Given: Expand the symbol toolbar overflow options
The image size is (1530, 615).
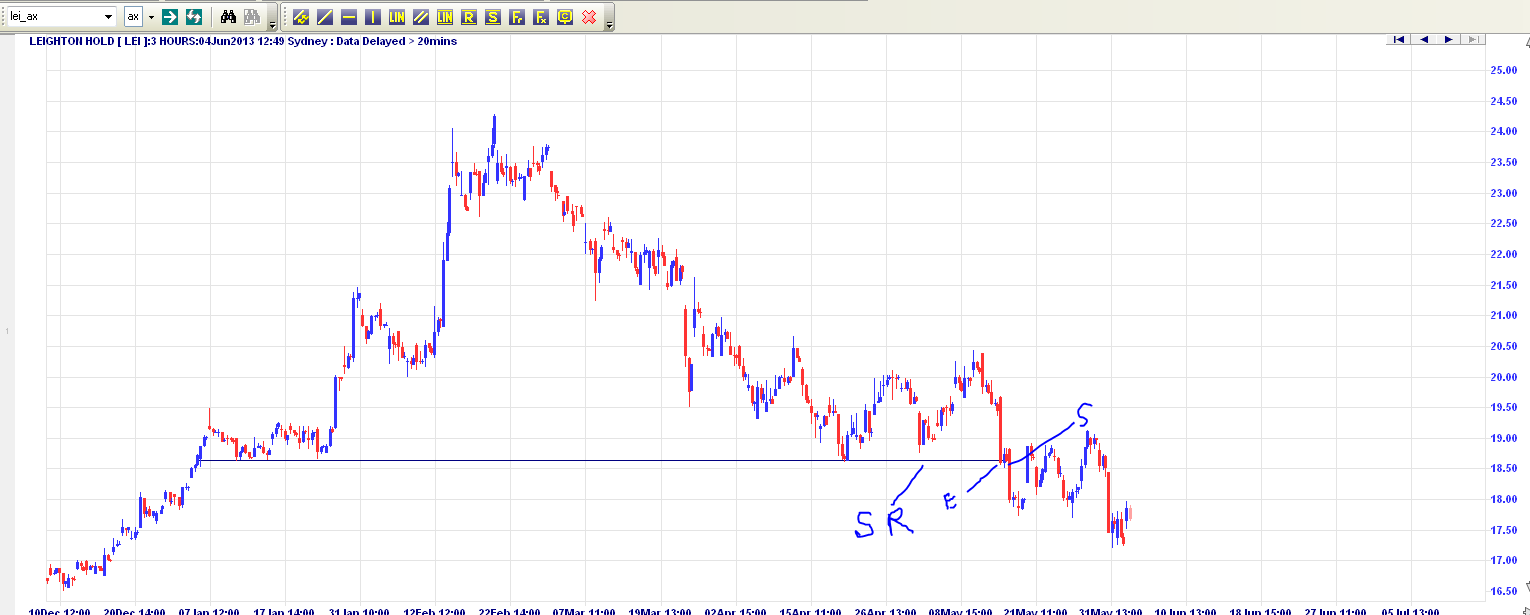Looking at the screenshot, I should [273, 19].
